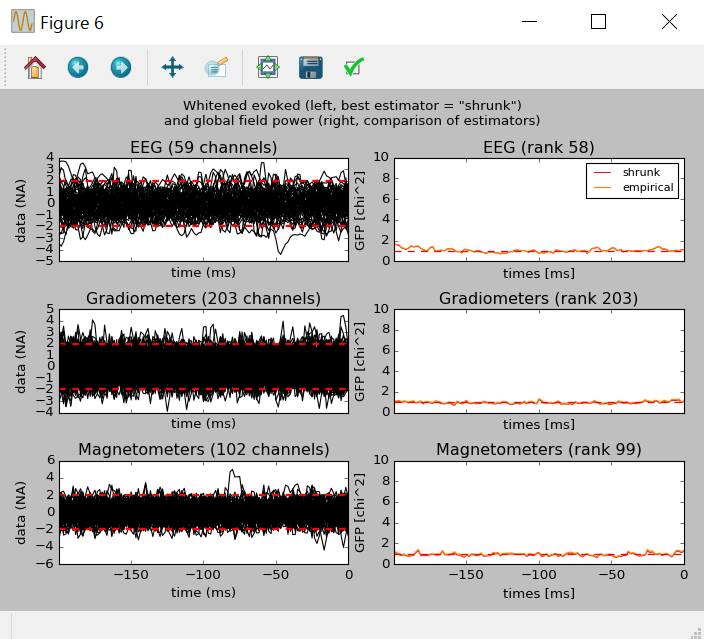Screen dimensions: 704x639
Task: Click inside the EEG (59 channels) plot
Action: 204,208
